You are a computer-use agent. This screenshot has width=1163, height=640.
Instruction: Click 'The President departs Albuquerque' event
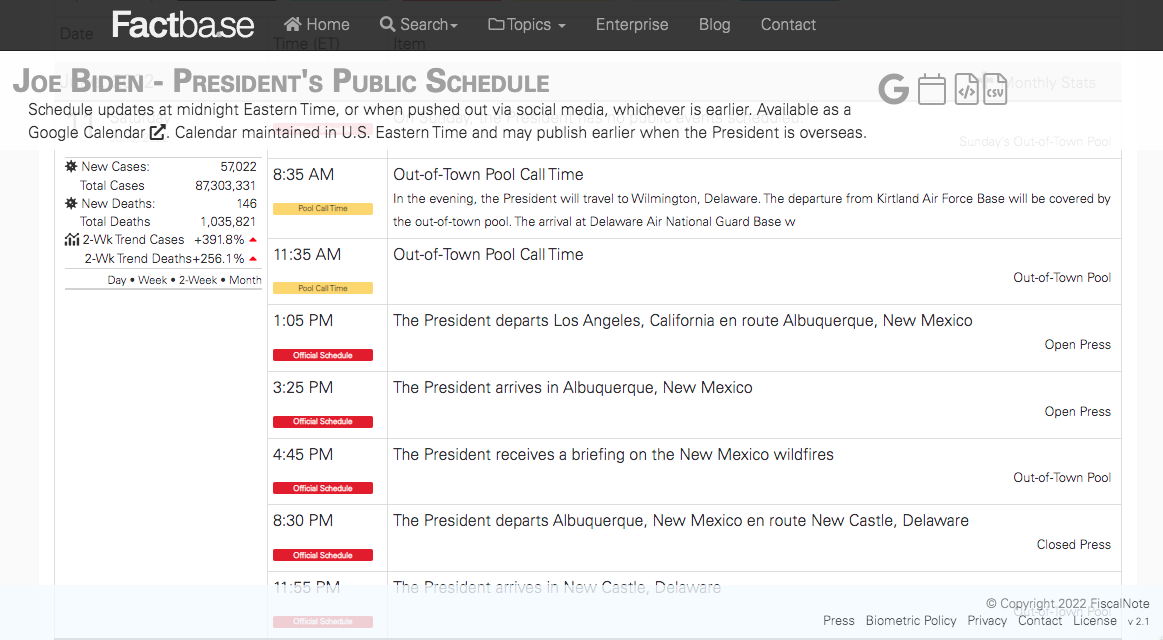pos(681,521)
